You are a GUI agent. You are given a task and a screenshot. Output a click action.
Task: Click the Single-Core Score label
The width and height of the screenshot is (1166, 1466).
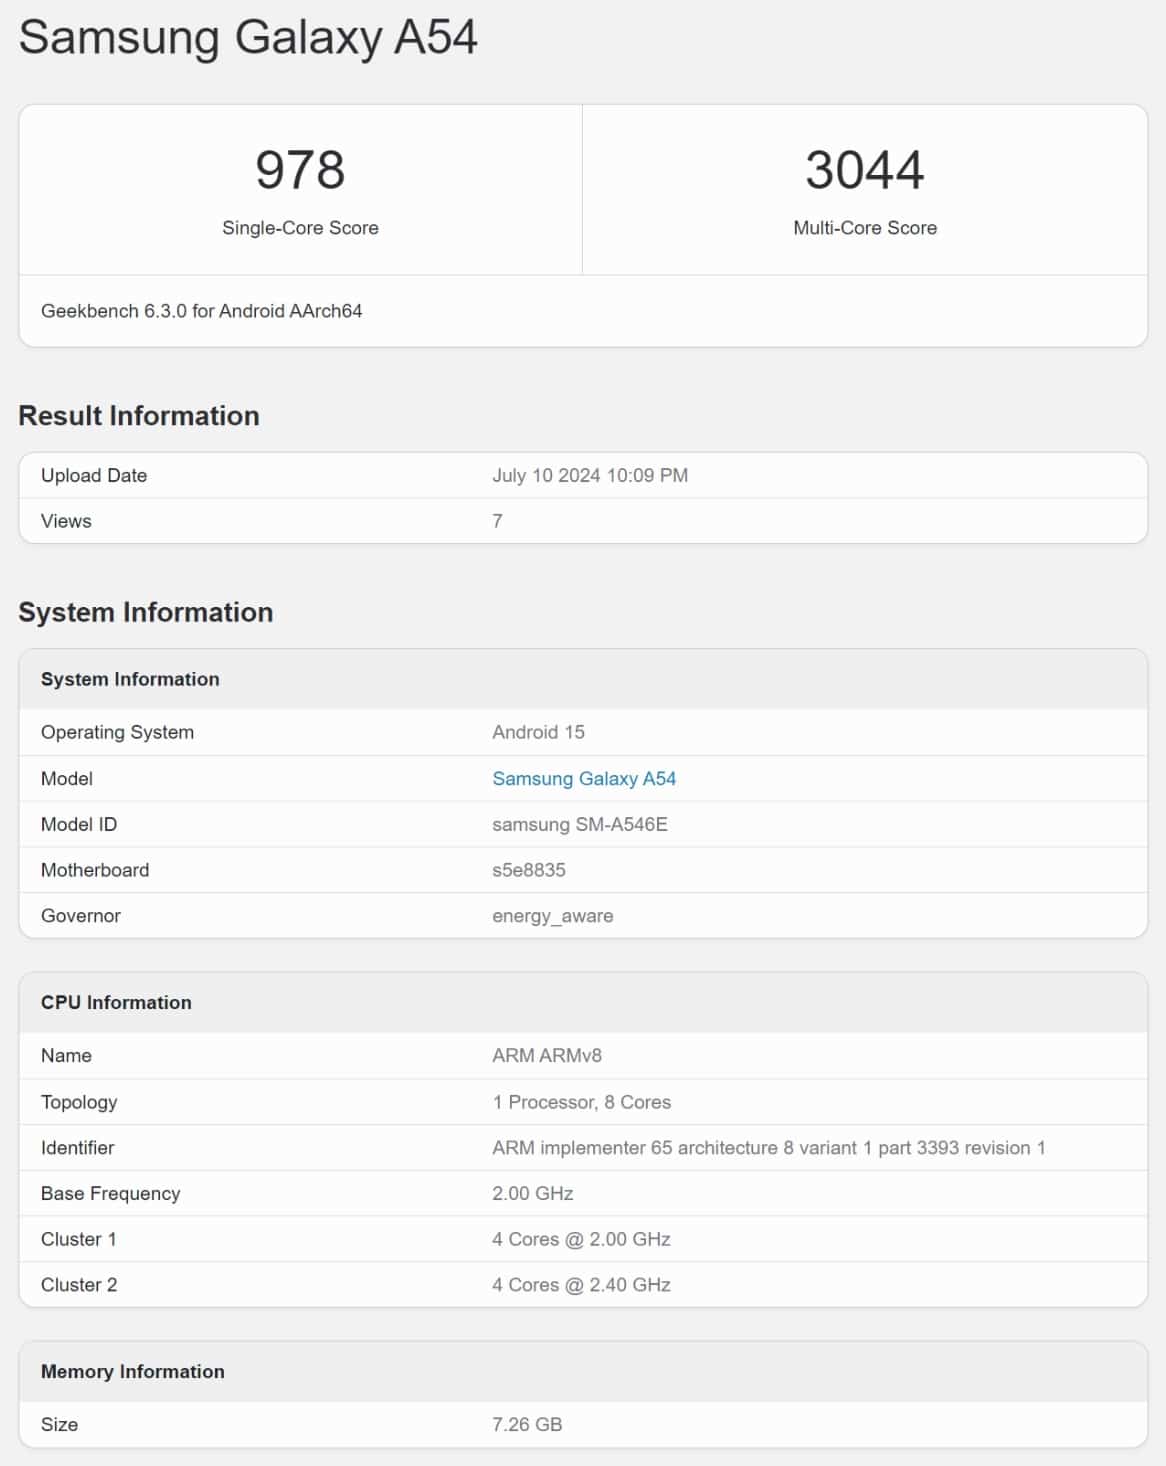click(300, 228)
